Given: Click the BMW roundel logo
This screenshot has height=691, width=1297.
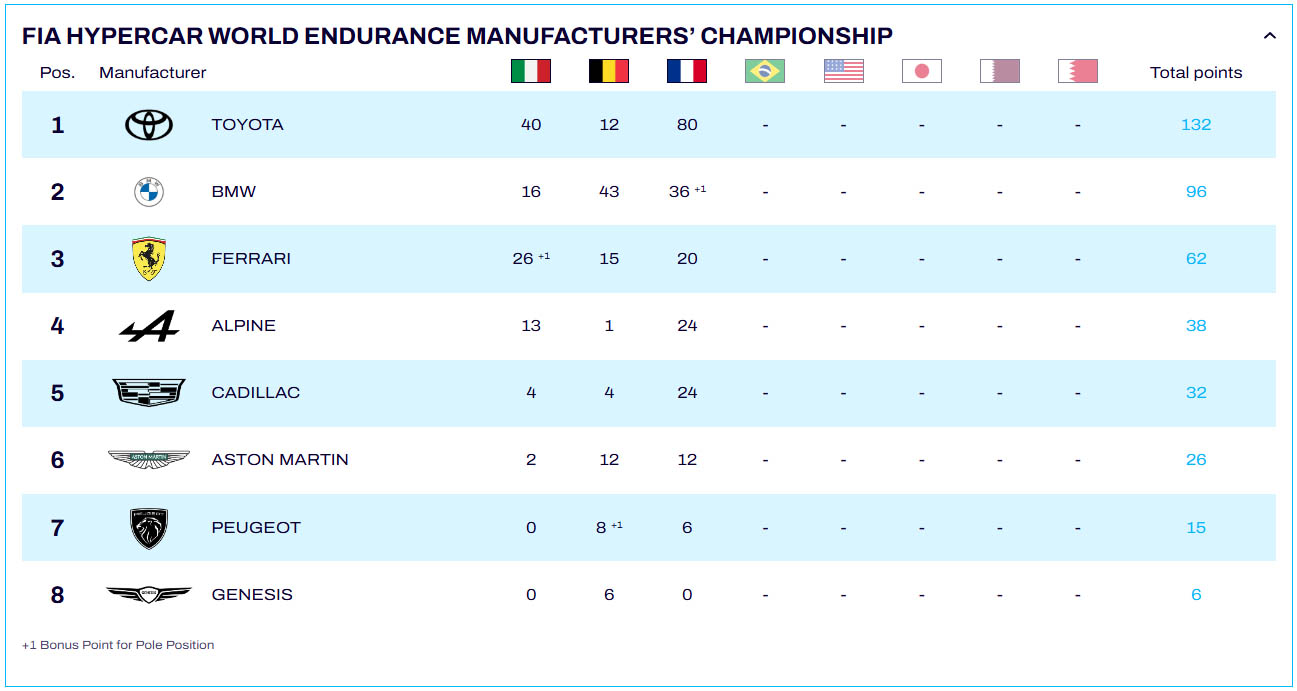Looking at the screenshot, I should click(x=149, y=192).
